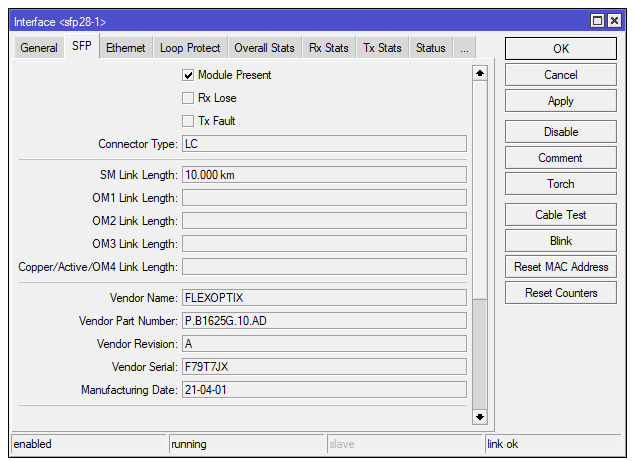Screen dimensions: 635x461
Task: View the Tx Stats tab
Action: [382, 48]
